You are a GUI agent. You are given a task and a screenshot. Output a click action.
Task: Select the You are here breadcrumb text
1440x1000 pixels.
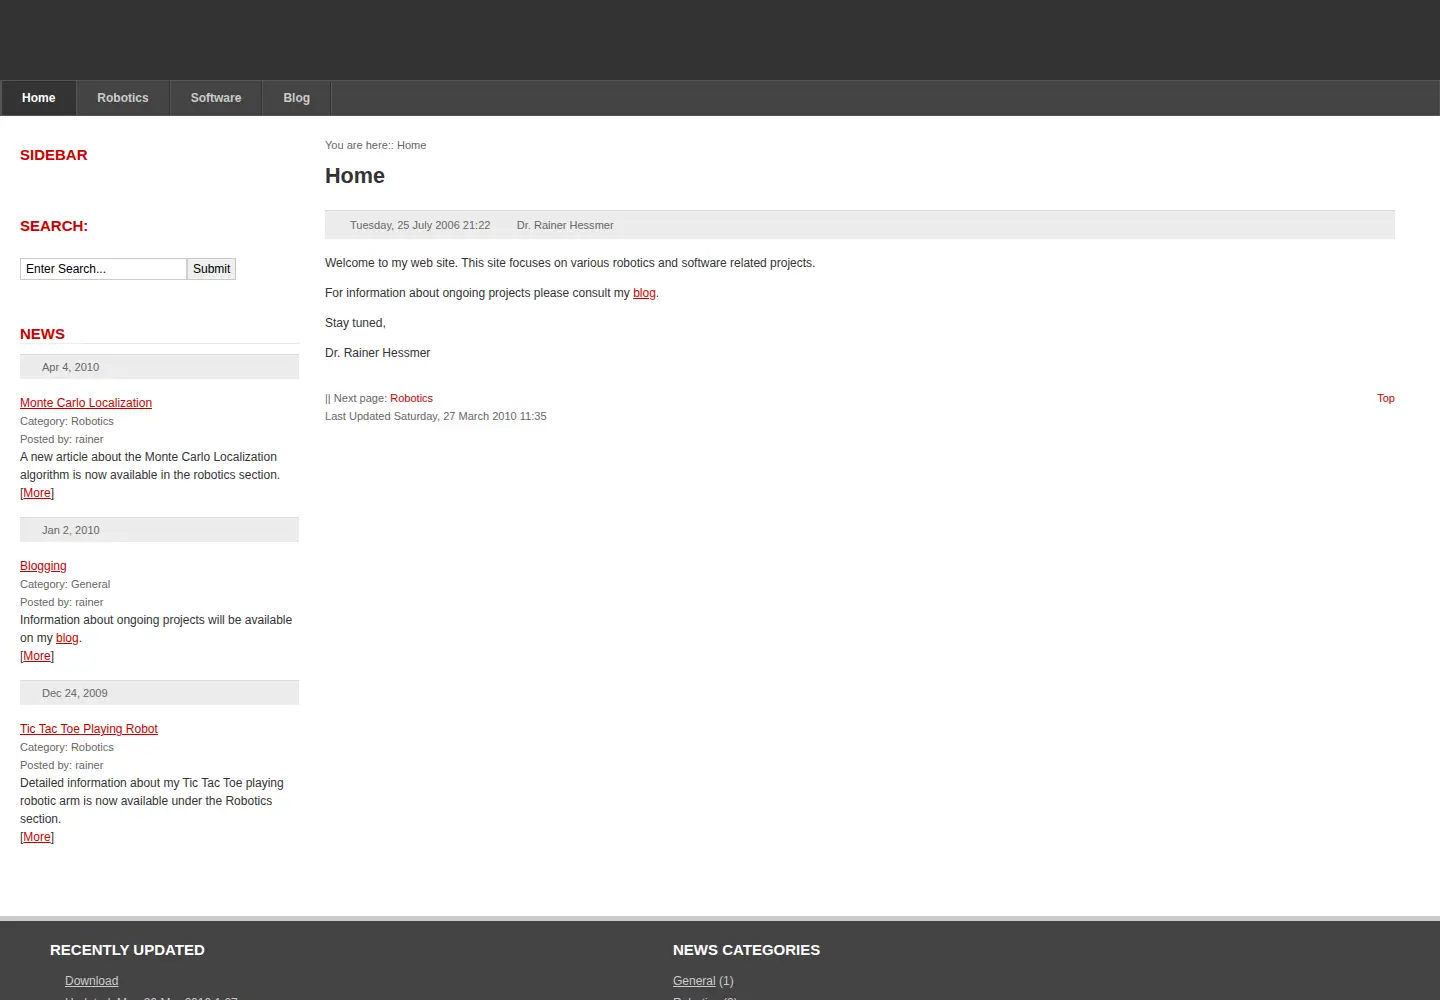(x=375, y=145)
